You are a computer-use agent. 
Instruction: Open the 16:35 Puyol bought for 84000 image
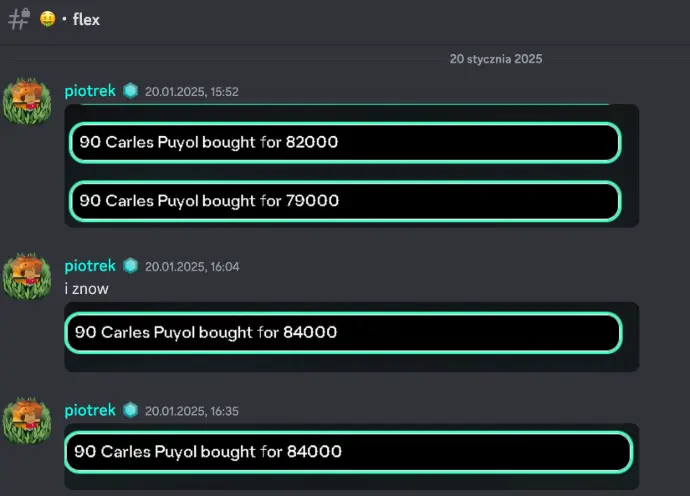(349, 452)
